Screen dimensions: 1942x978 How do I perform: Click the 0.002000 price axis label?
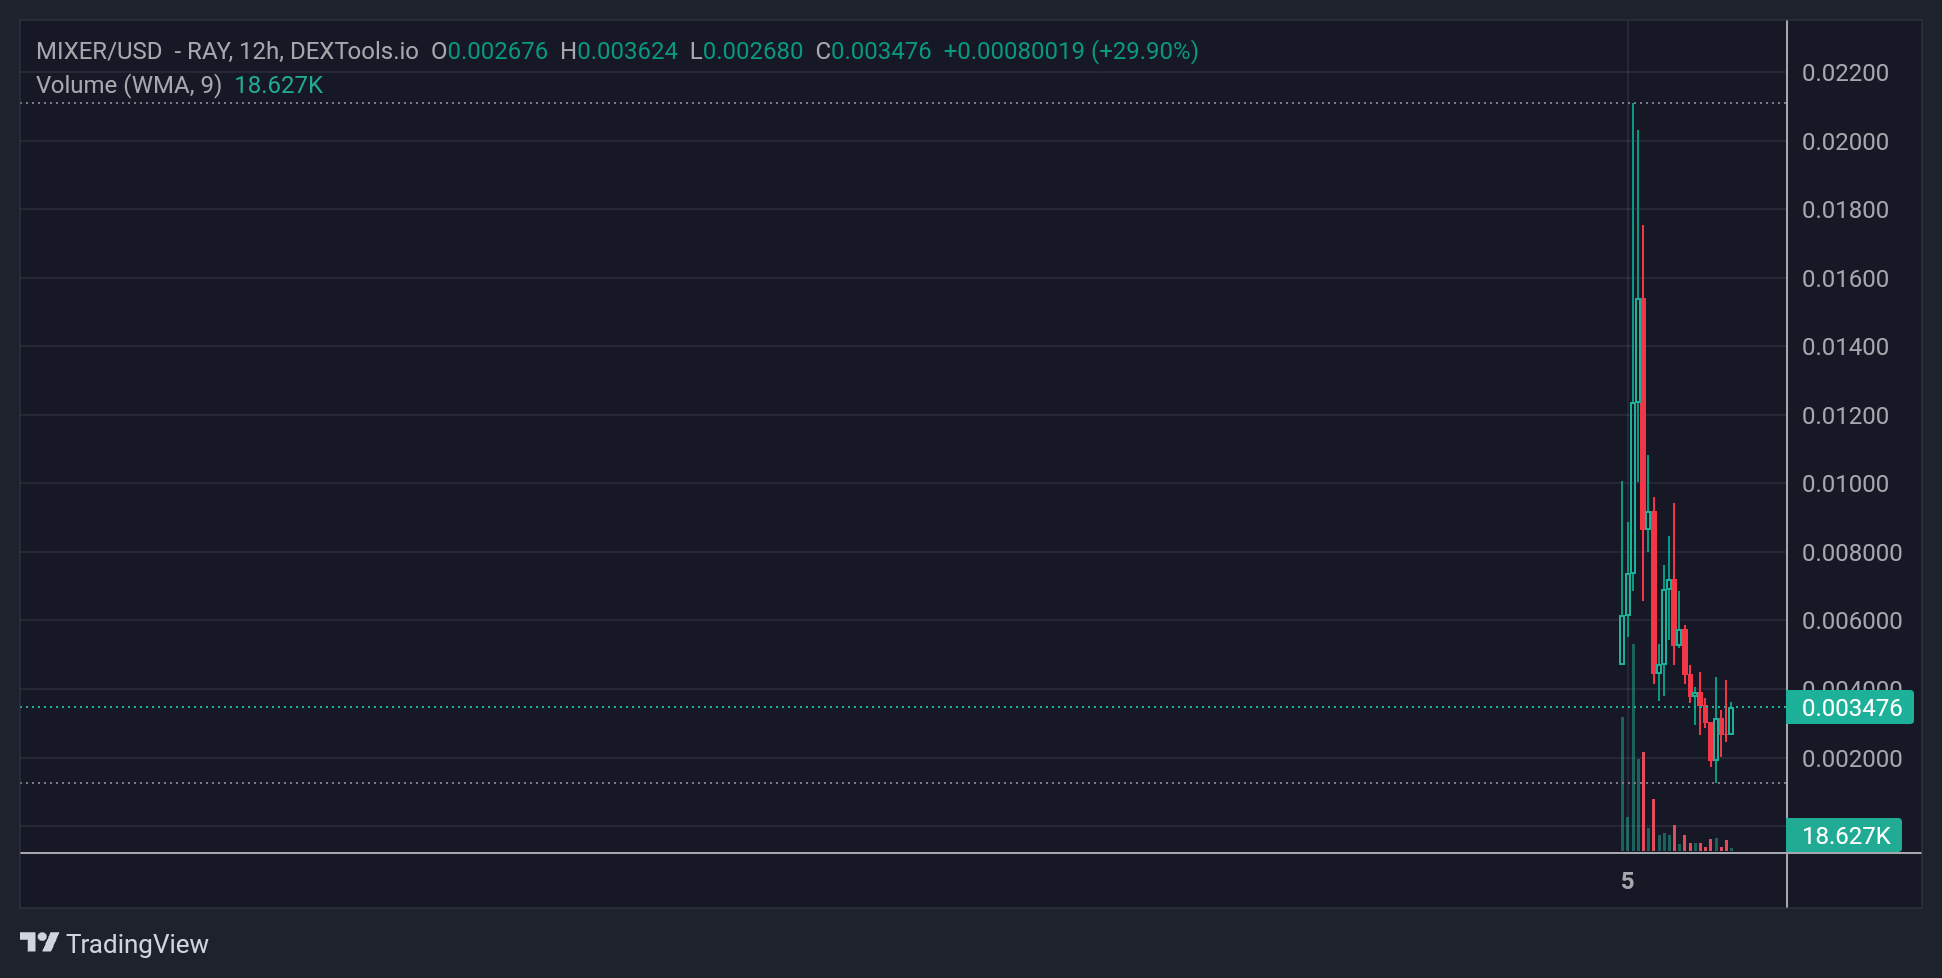pyautogui.click(x=1852, y=759)
